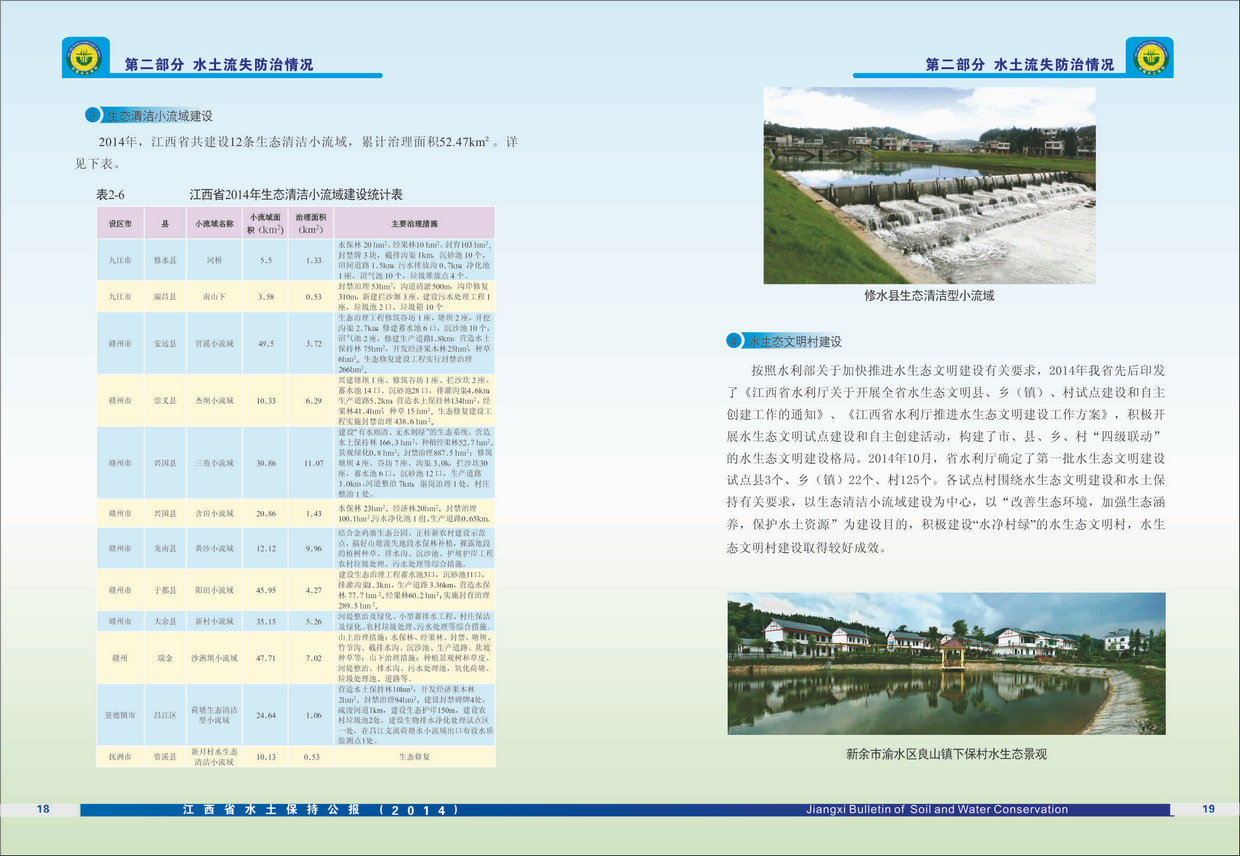The width and height of the screenshot is (1240, 856).
Task: Select the '三角小流域' name cell
Action: click(x=214, y=464)
